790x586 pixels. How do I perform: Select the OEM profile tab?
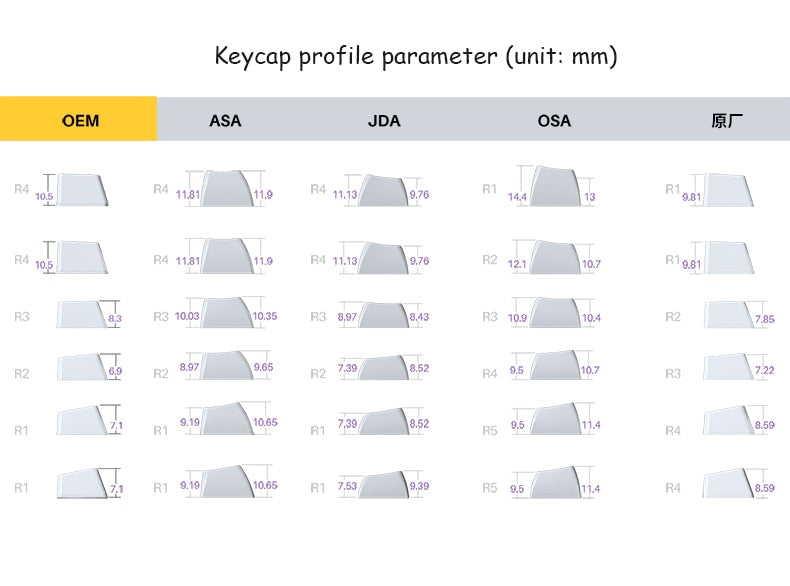(79, 120)
